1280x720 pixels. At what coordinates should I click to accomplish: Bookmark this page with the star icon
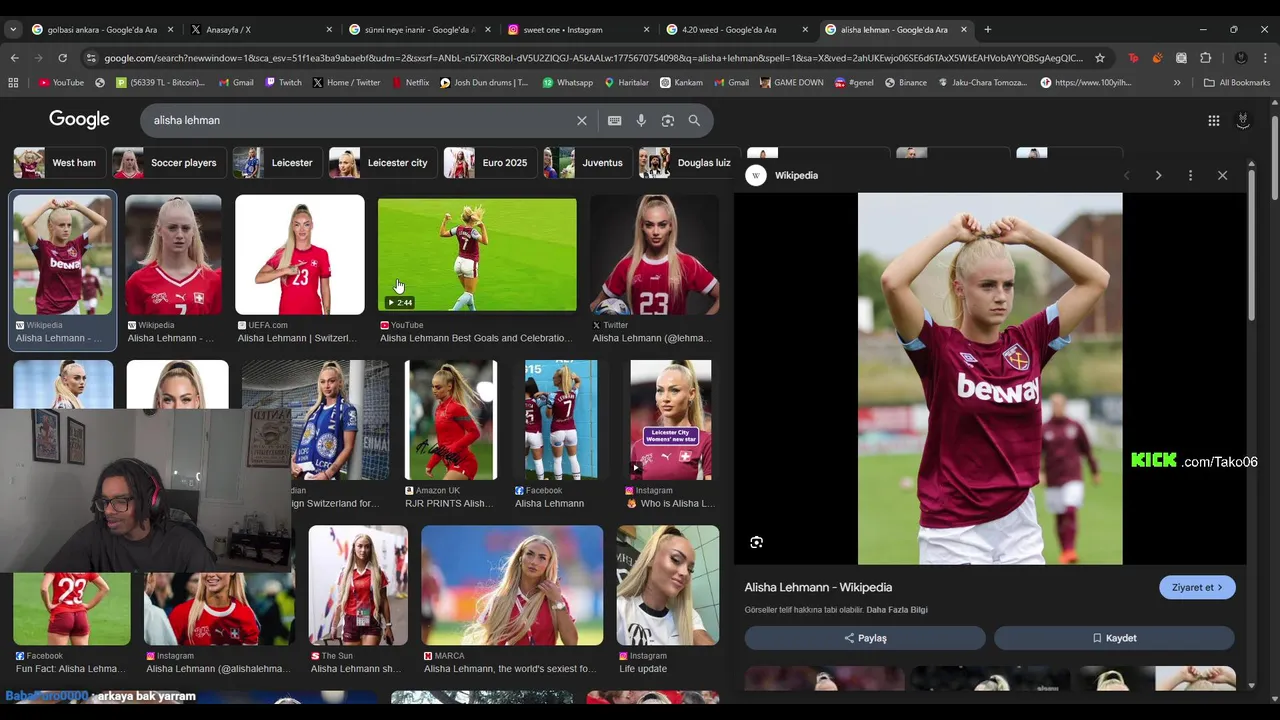[x=1100, y=58]
